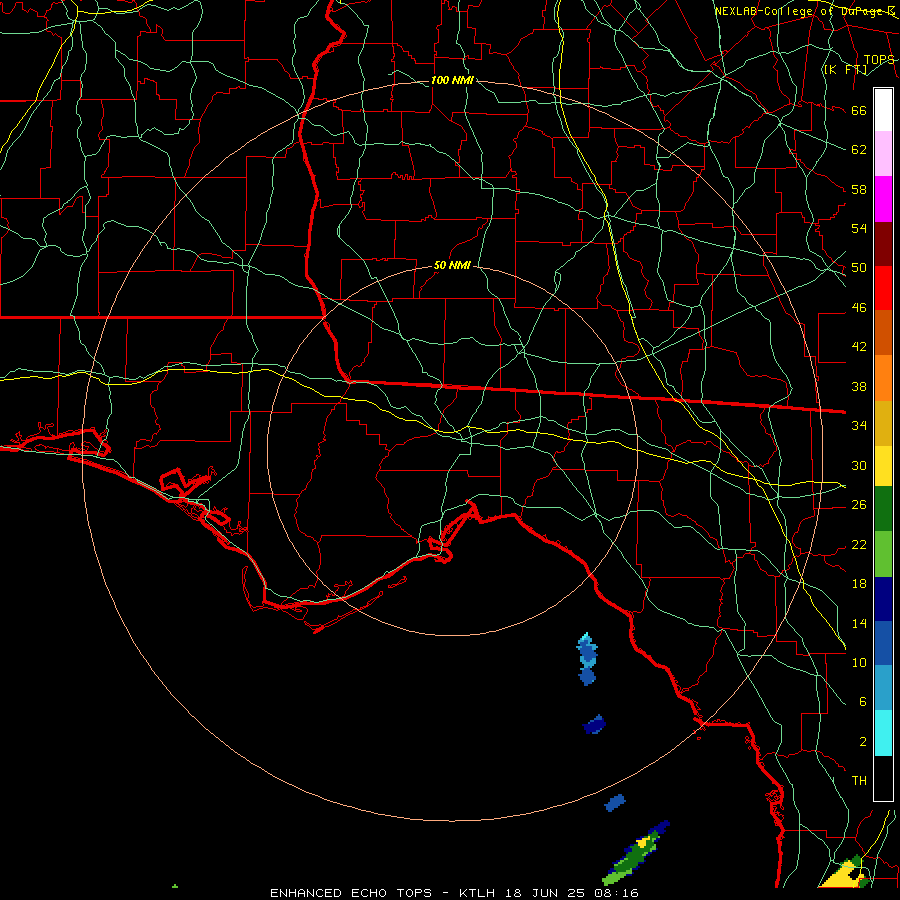Image resolution: width=900 pixels, height=900 pixels.
Task: Click the cyan 6 K FT swatch
Action: 883,733
